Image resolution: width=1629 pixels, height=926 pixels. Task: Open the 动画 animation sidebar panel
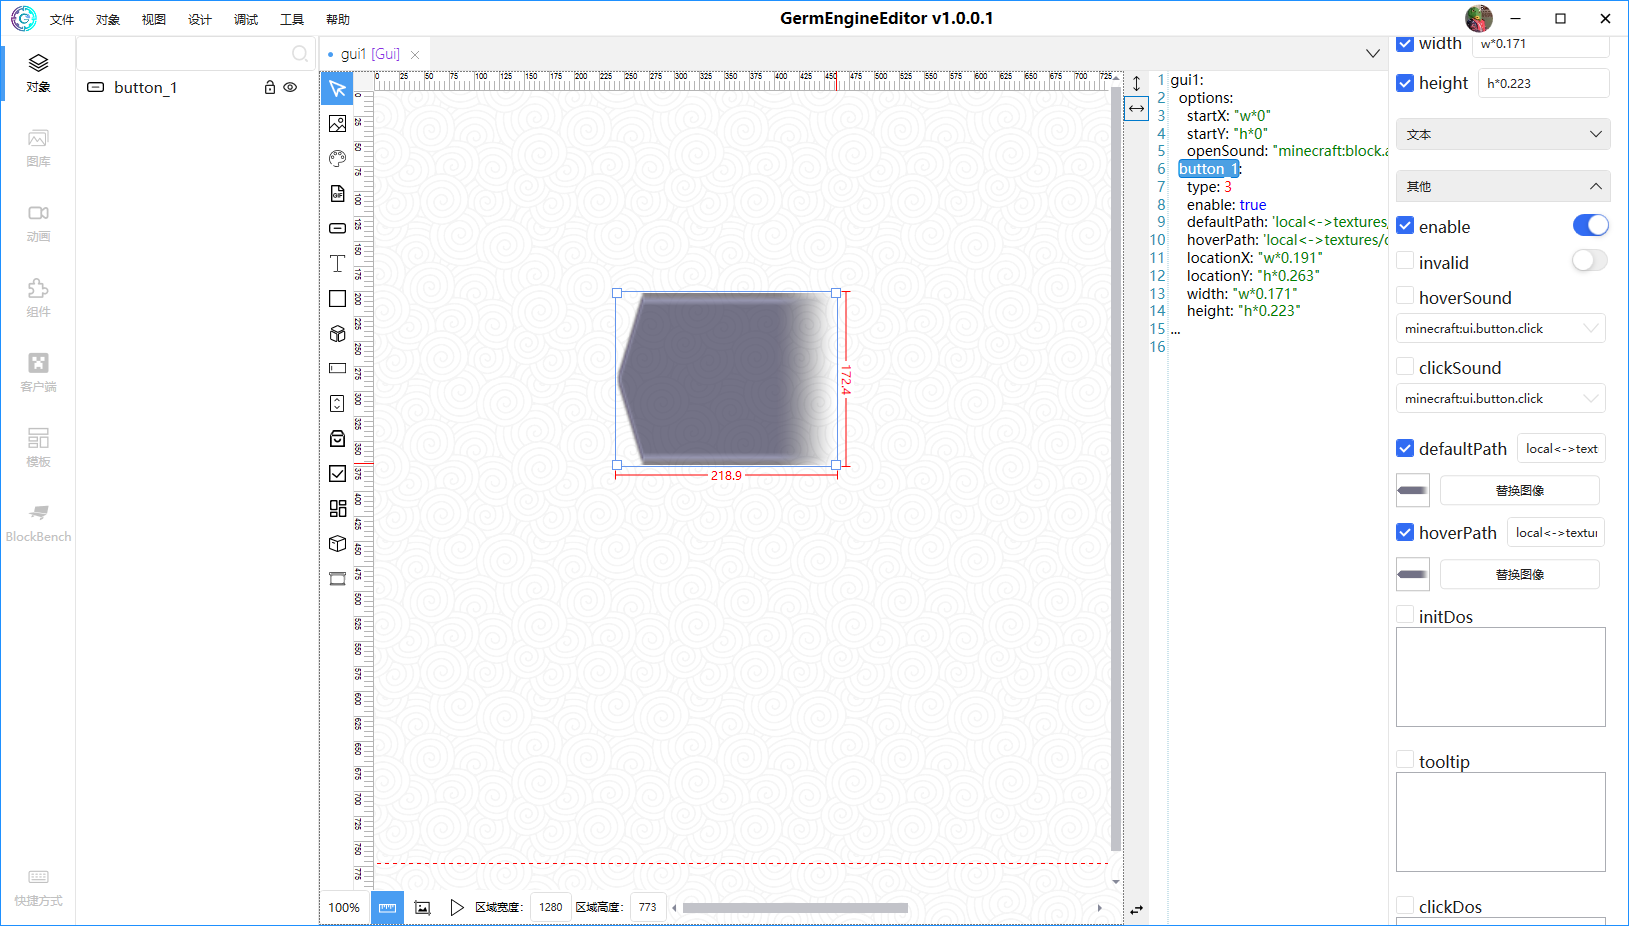[38, 223]
